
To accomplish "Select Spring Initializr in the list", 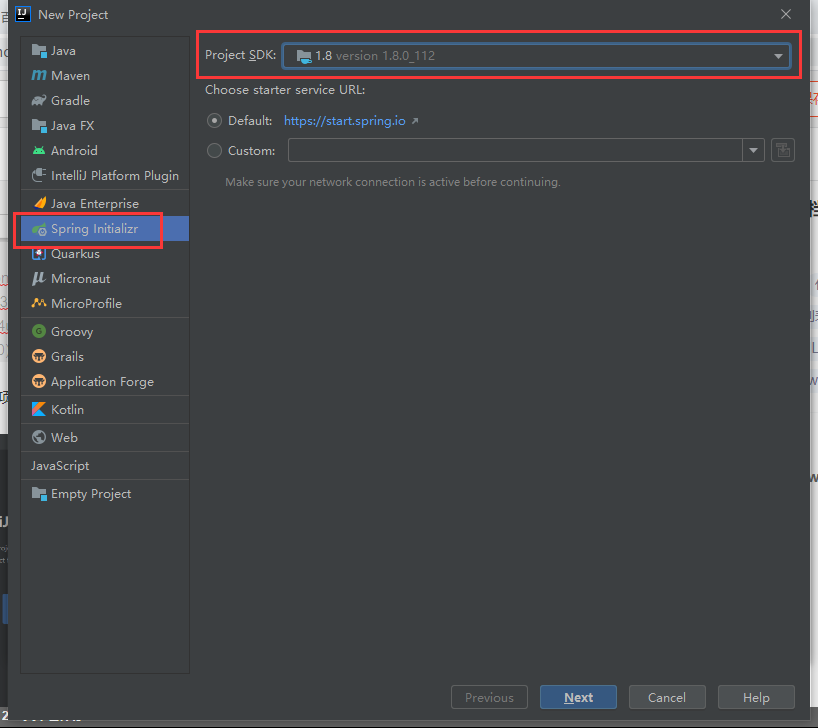I will pyautogui.click(x=105, y=229).
